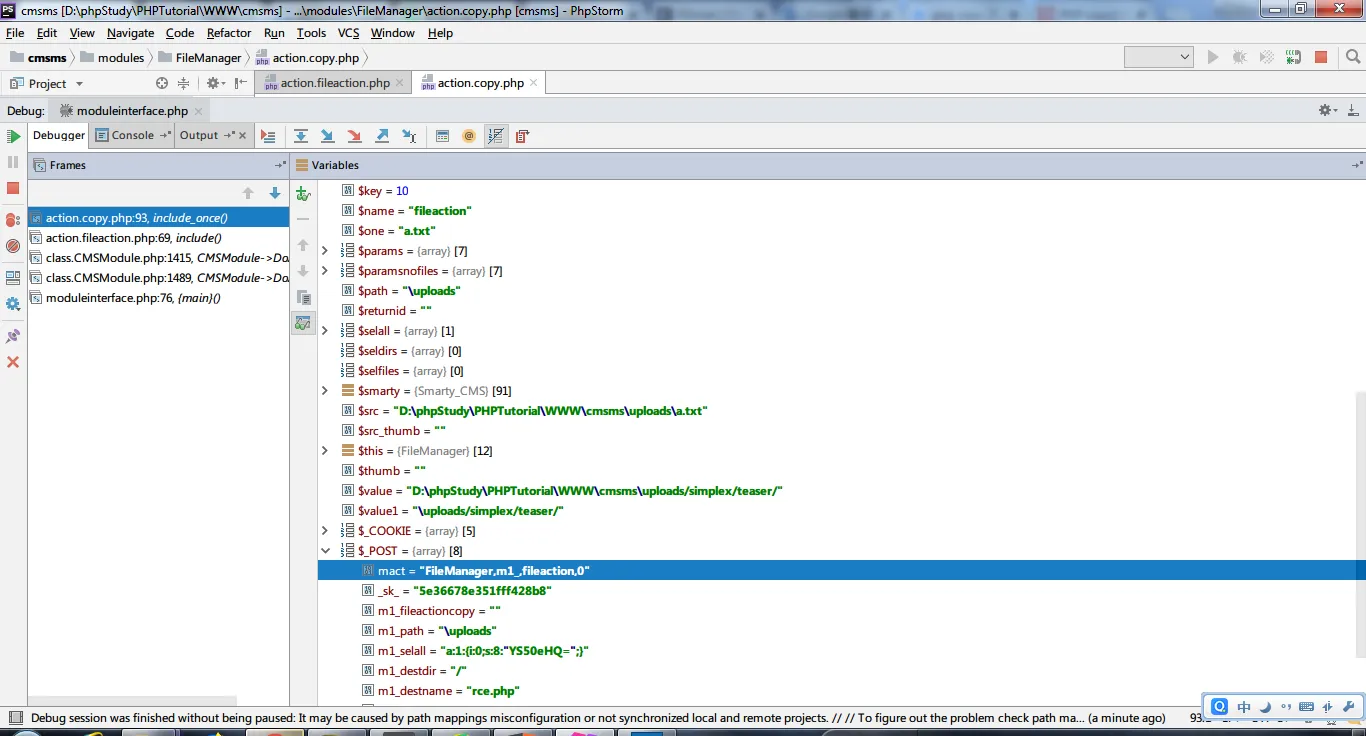The height and width of the screenshot is (736, 1366).
Task: Click Force Step Into red arrow
Action: coord(354,136)
